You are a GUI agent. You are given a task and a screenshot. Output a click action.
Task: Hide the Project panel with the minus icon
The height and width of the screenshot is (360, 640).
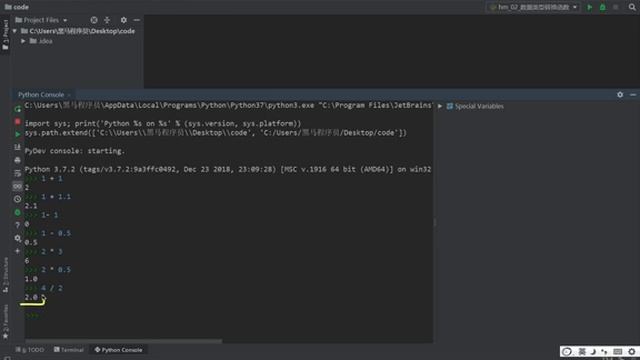(x=137, y=20)
